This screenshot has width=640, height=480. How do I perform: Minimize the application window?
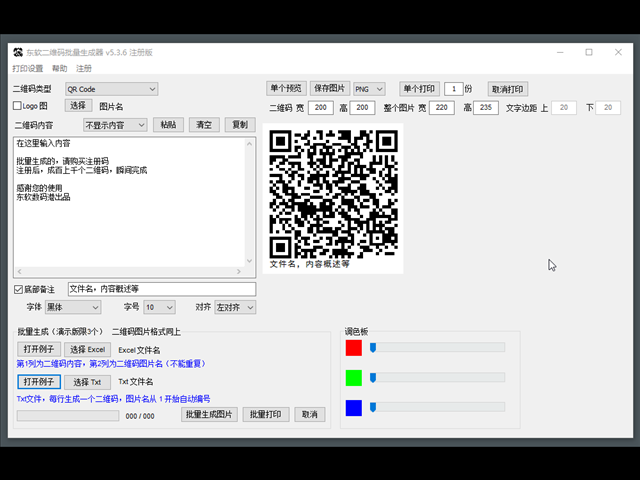(x=560, y=52)
